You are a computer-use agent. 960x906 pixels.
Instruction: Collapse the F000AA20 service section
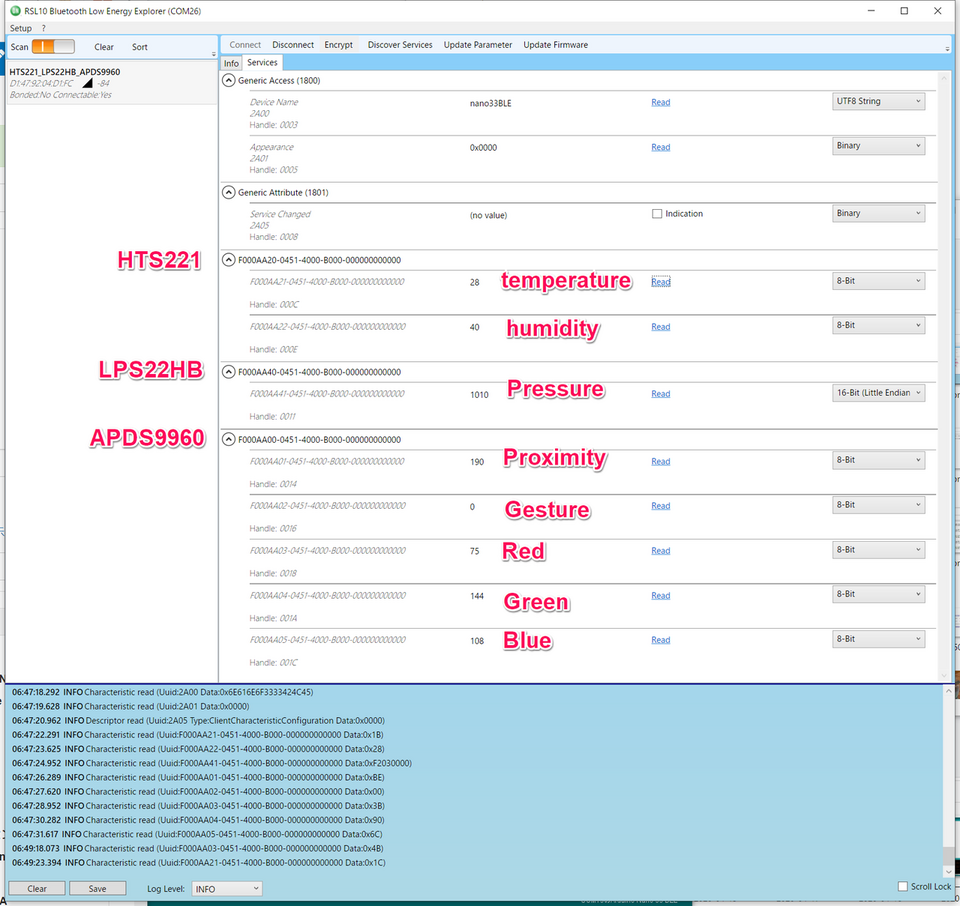pyautogui.click(x=229, y=261)
